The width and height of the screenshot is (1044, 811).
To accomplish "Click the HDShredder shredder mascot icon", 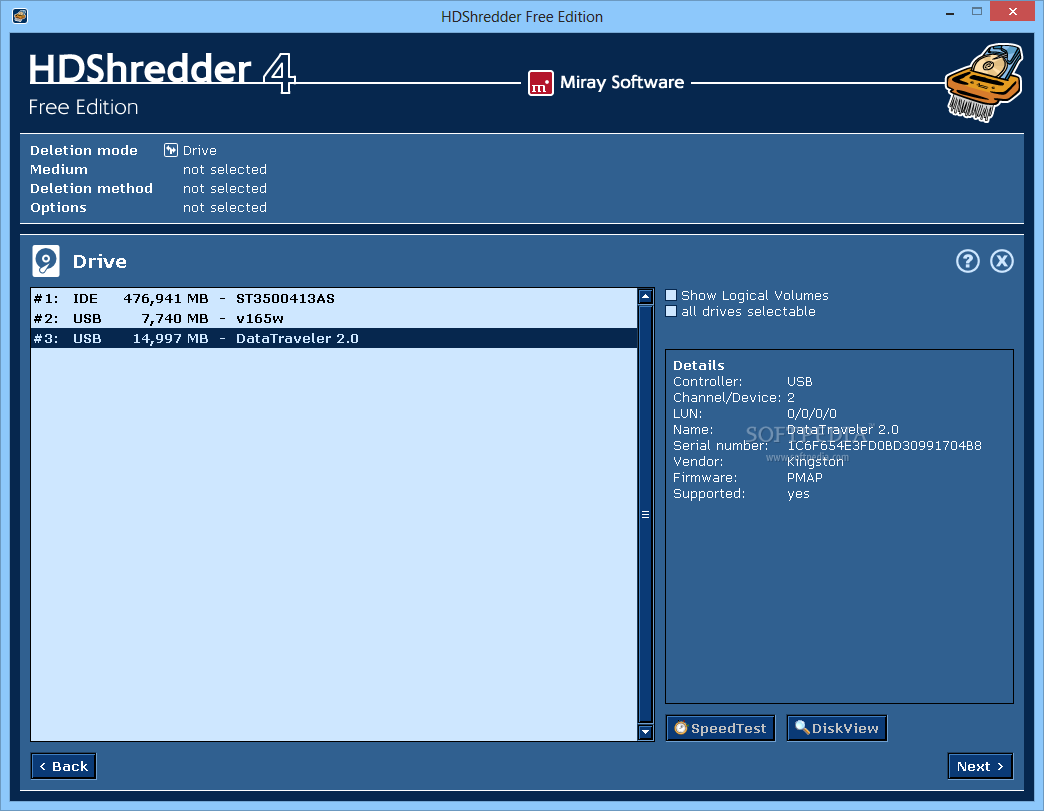I will [x=984, y=83].
